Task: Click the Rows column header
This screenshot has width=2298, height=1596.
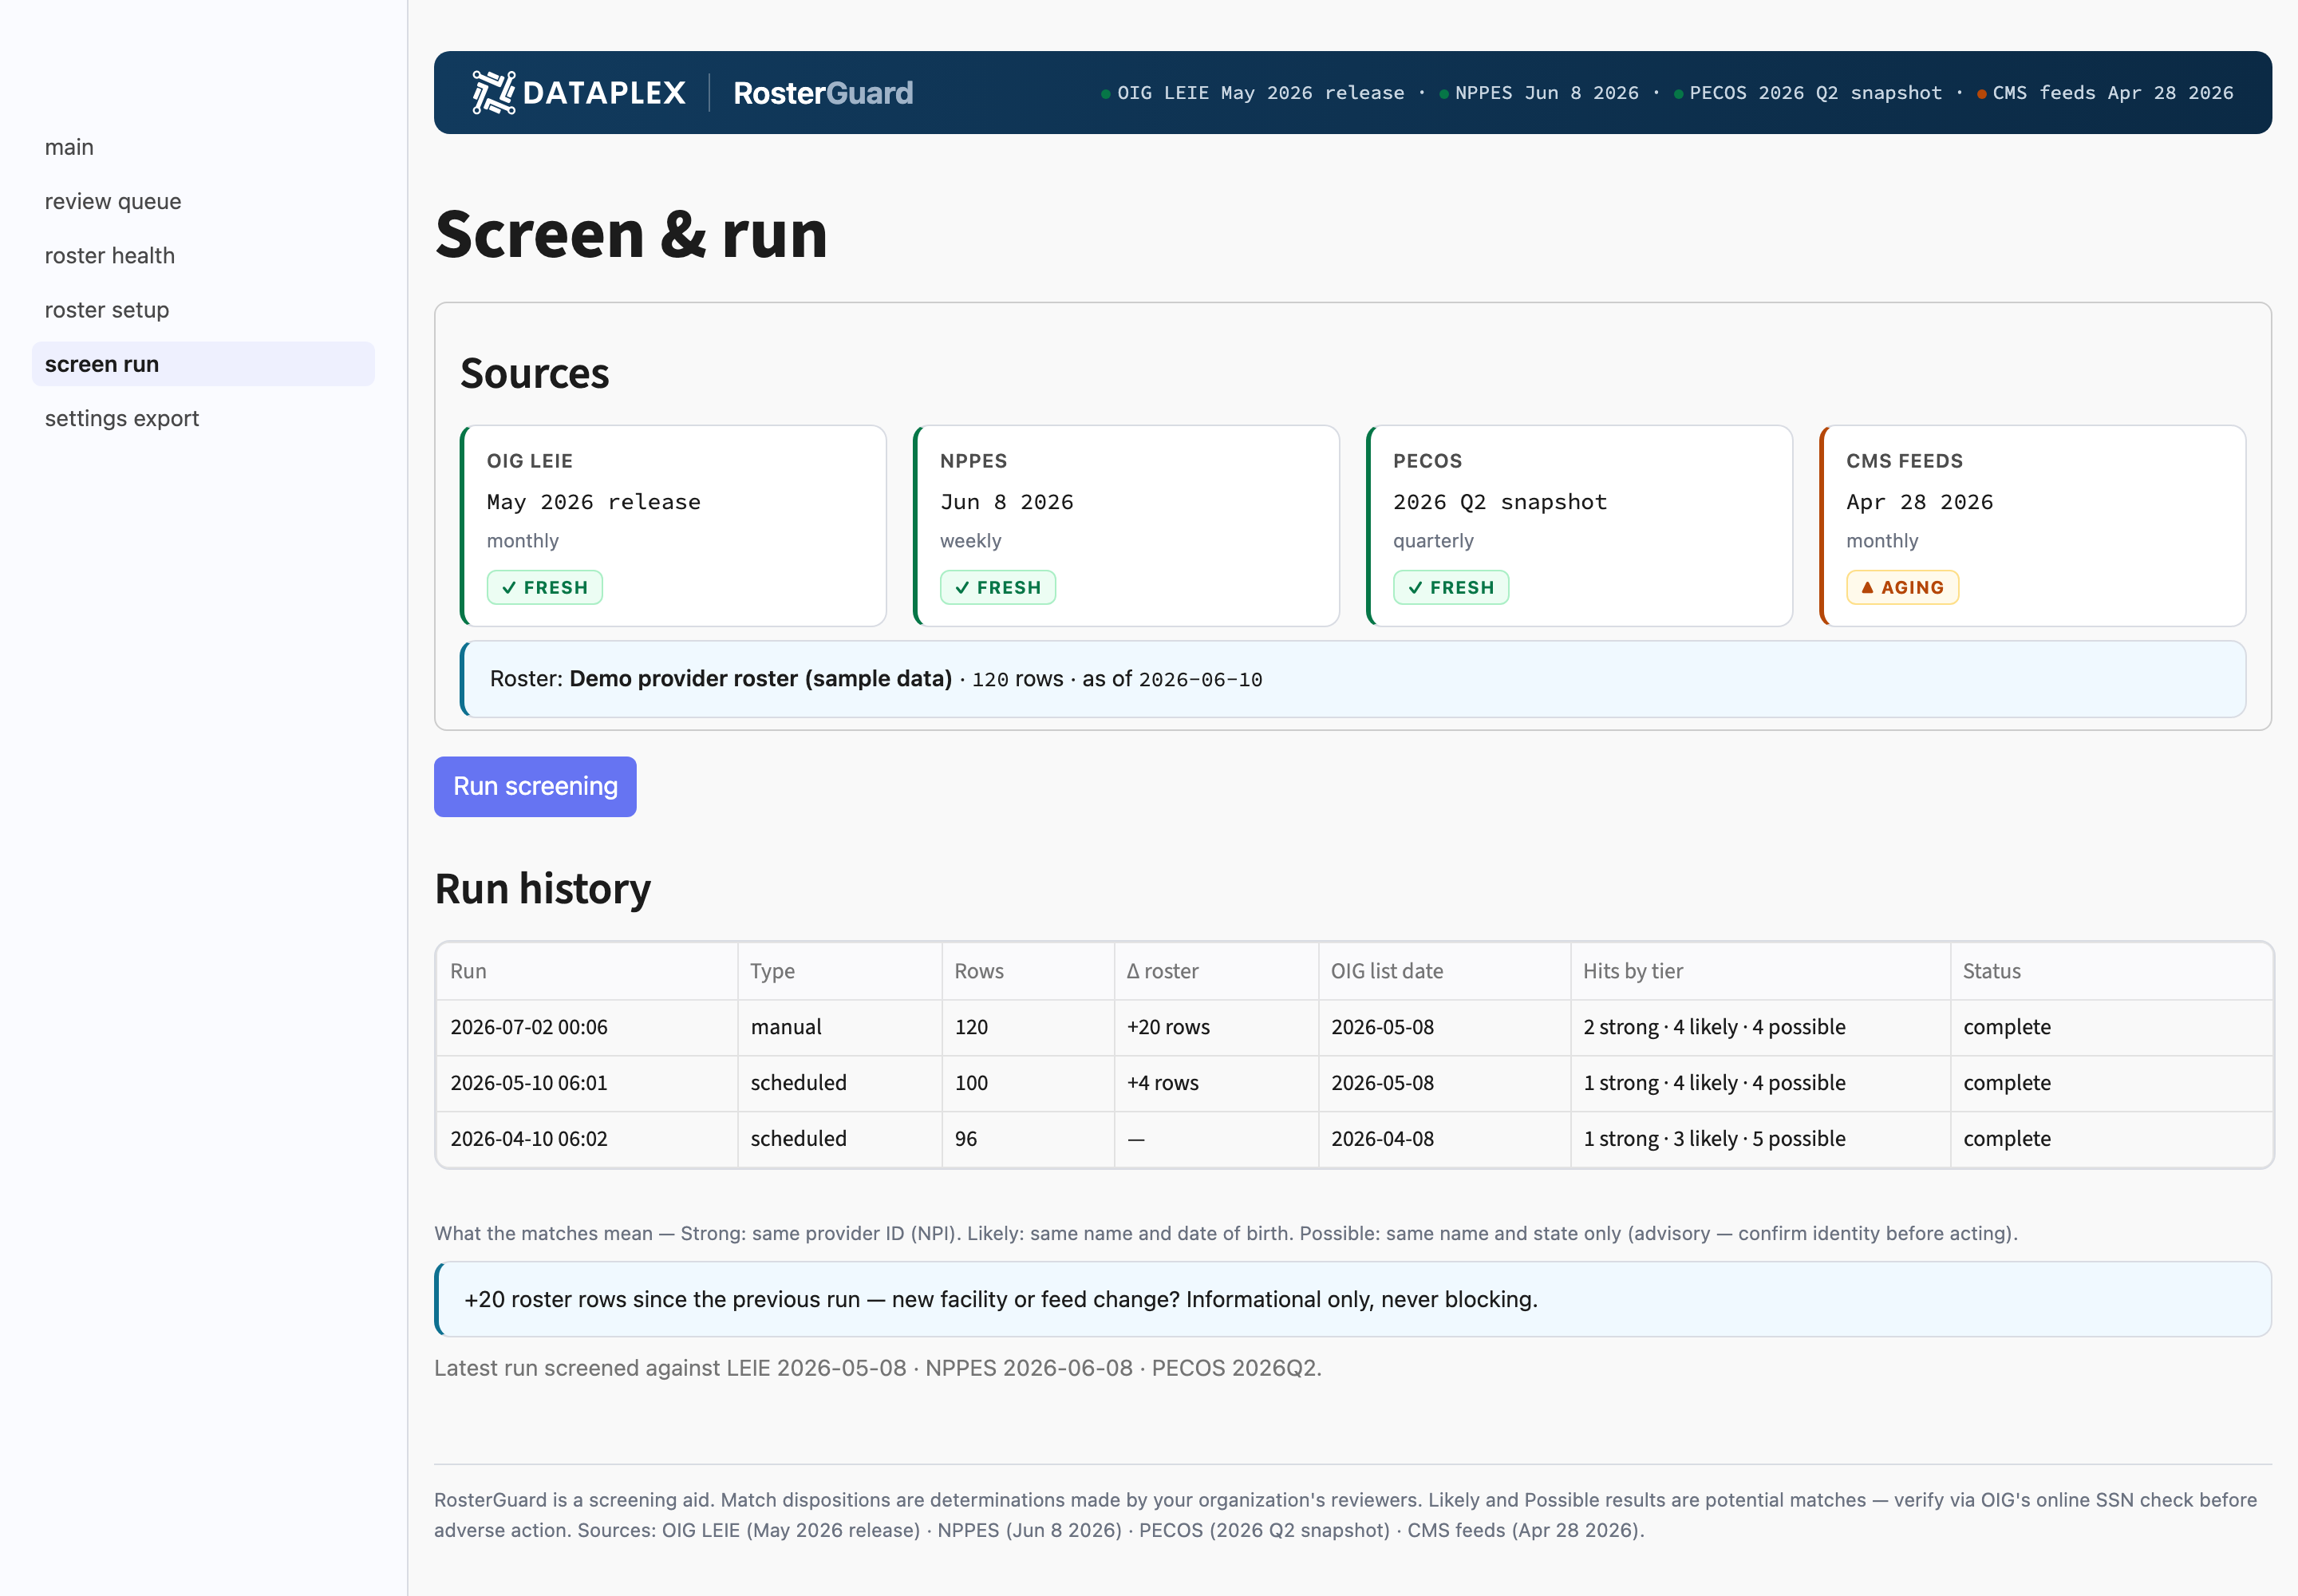Action: coord(1028,971)
